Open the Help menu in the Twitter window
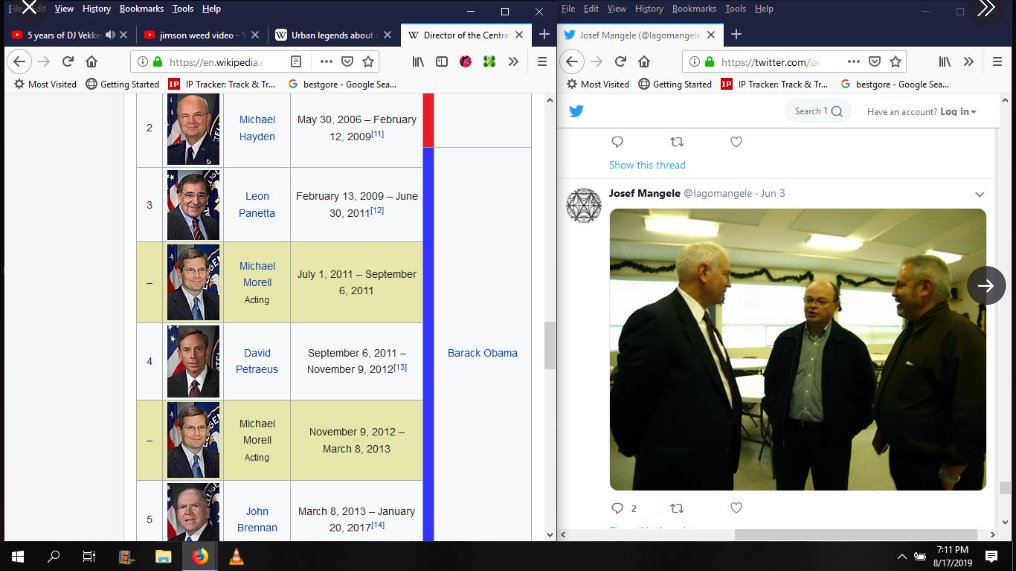The height and width of the screenshot is (571, 1016). pos(764,8)
